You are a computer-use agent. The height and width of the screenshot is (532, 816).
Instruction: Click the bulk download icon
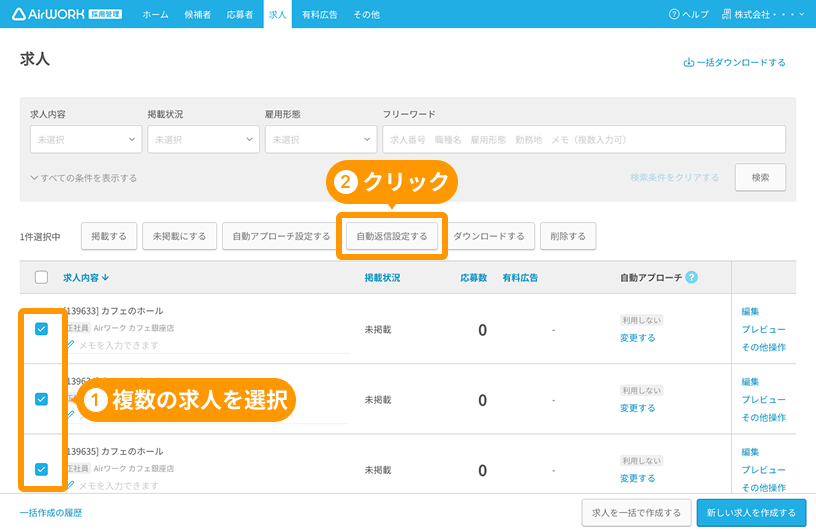pos(688,62)
